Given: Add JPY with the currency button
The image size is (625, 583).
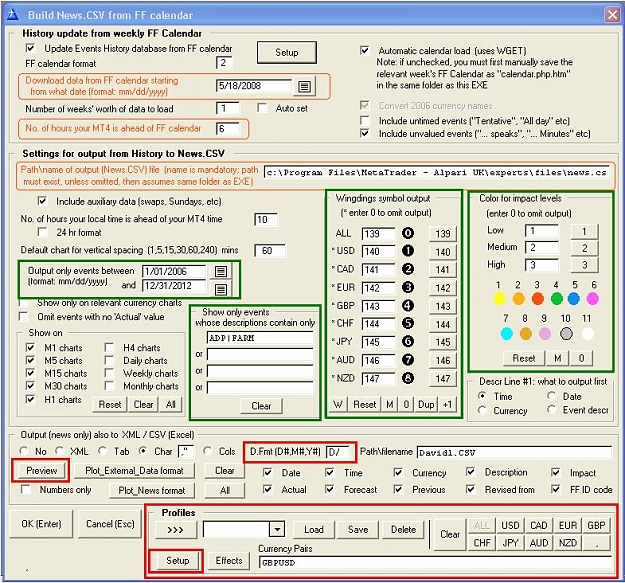Looking at the screenshot, I should pyautogui.click(x=510, y=543).
